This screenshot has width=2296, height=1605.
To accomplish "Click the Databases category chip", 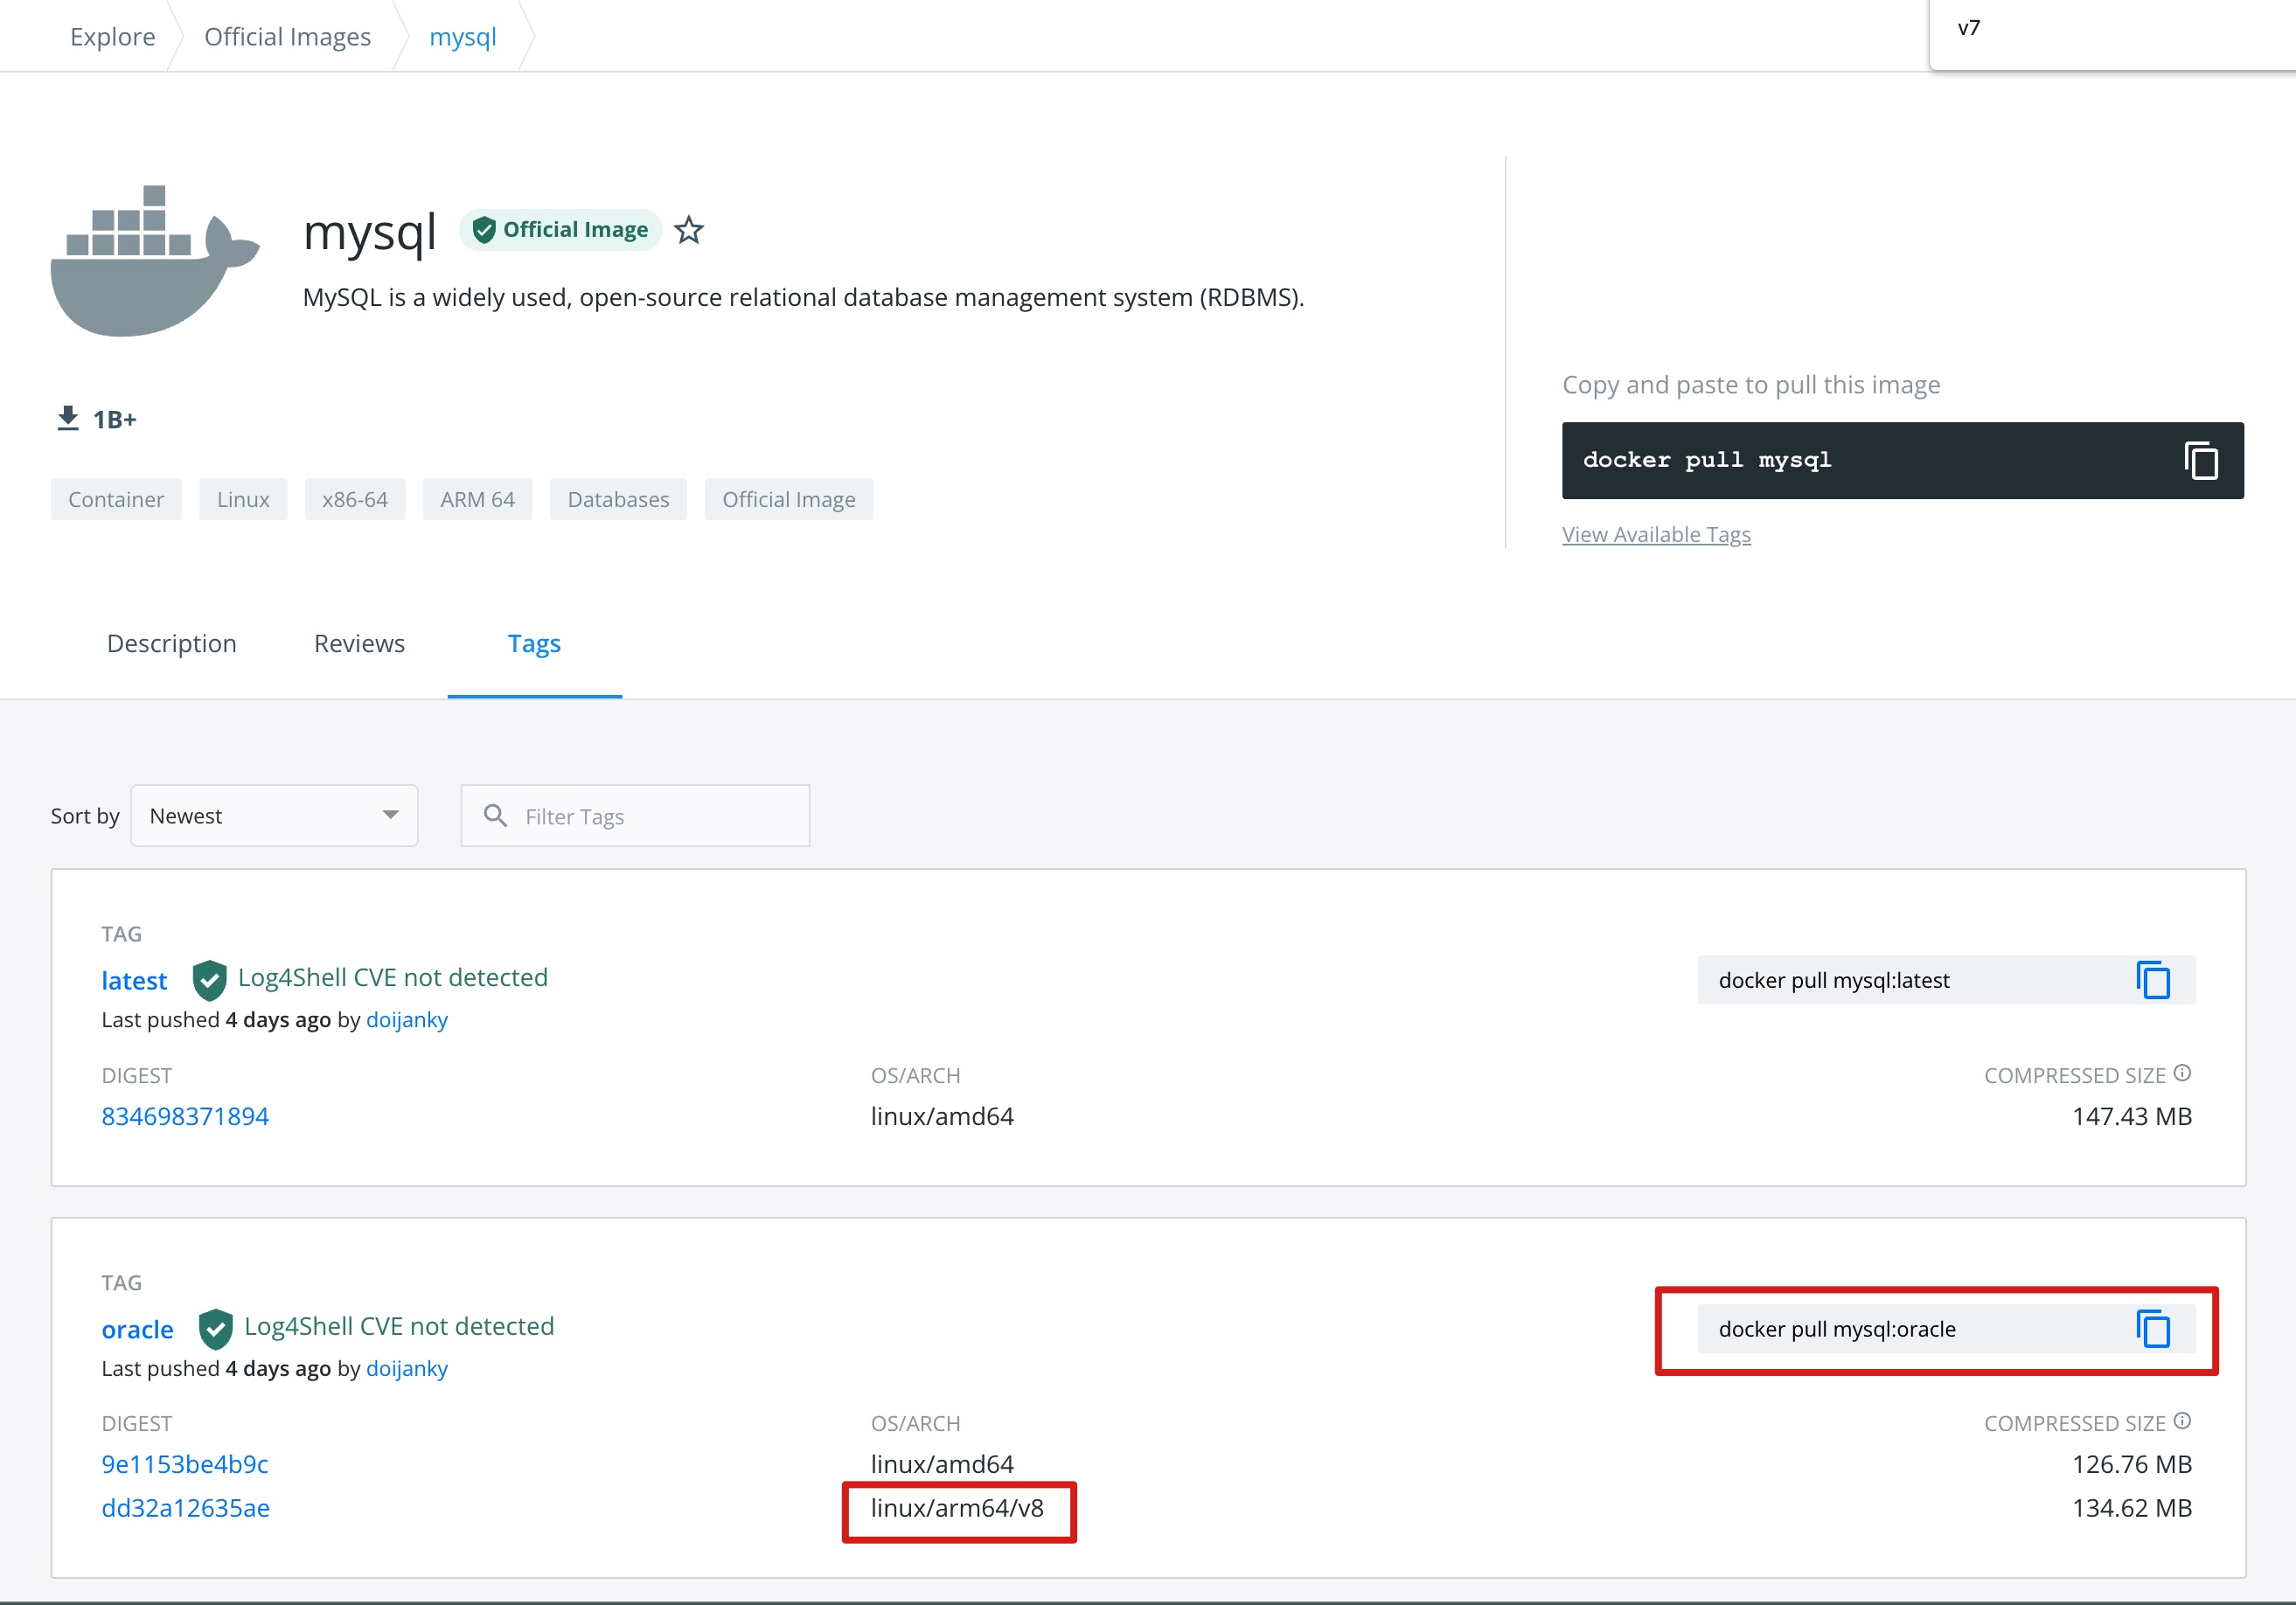I will click(618, 499).
